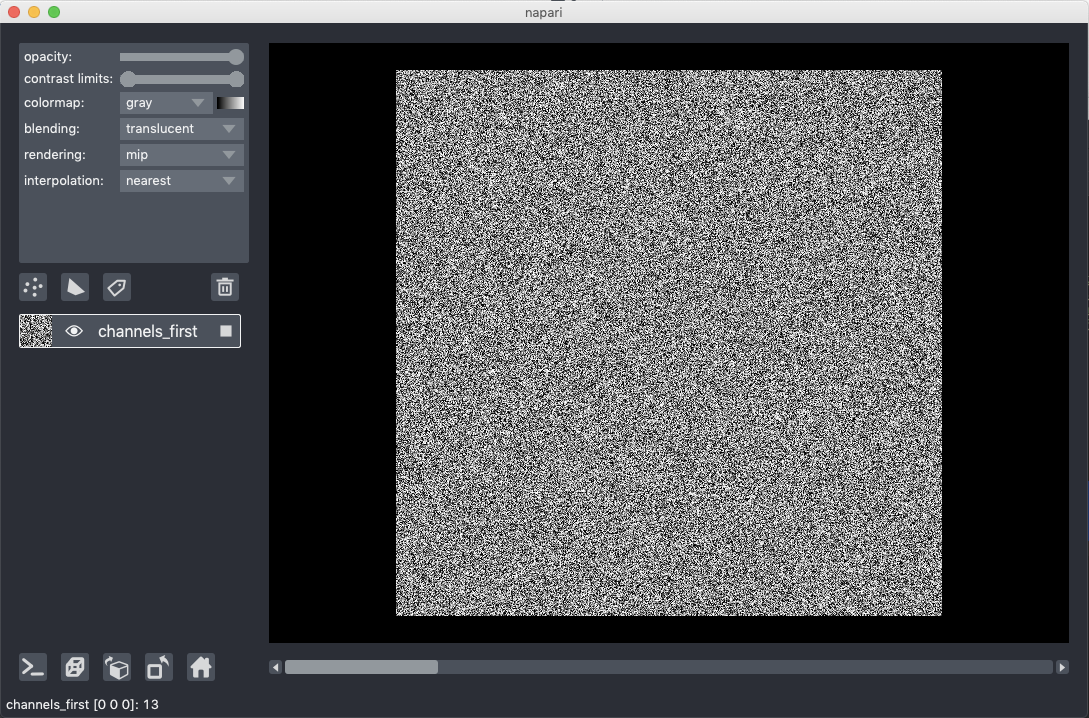1089x718 pixels.
Task: Click the dimension slider at the bottom
Action: click(x=363, y=667)
